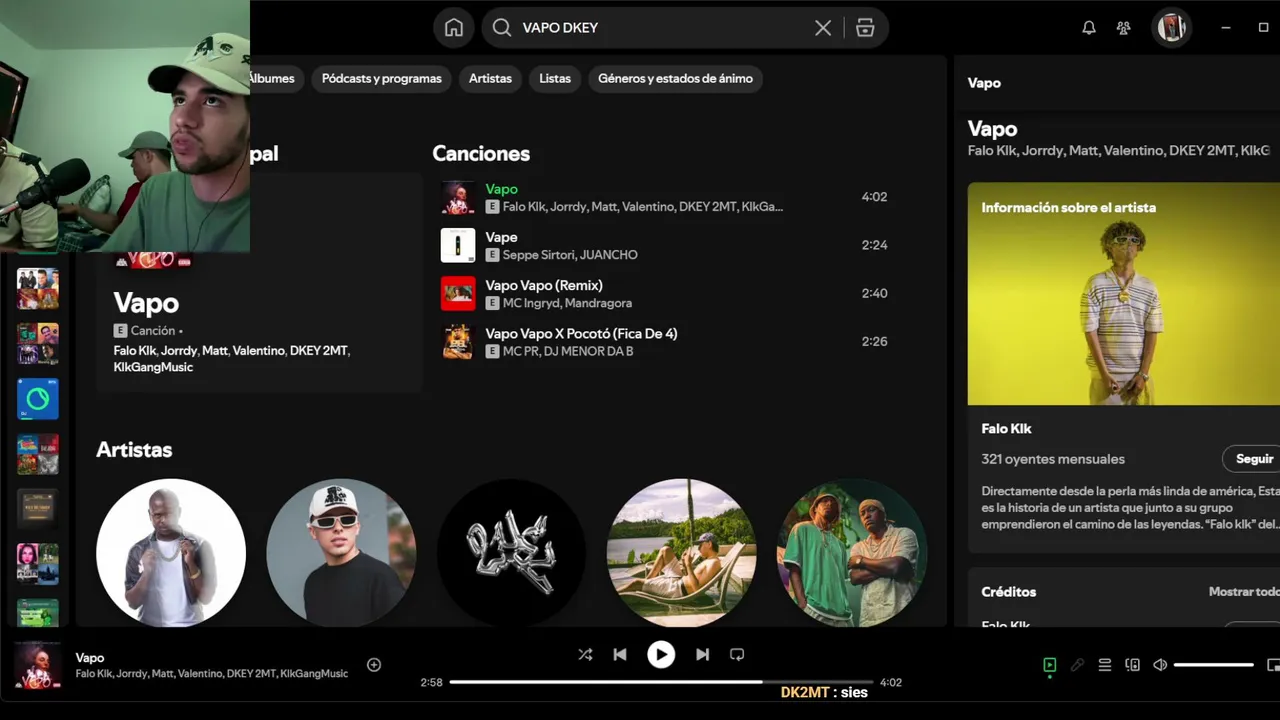
Task: Go to the Spotify Home icon
Action: click(454, 28)
